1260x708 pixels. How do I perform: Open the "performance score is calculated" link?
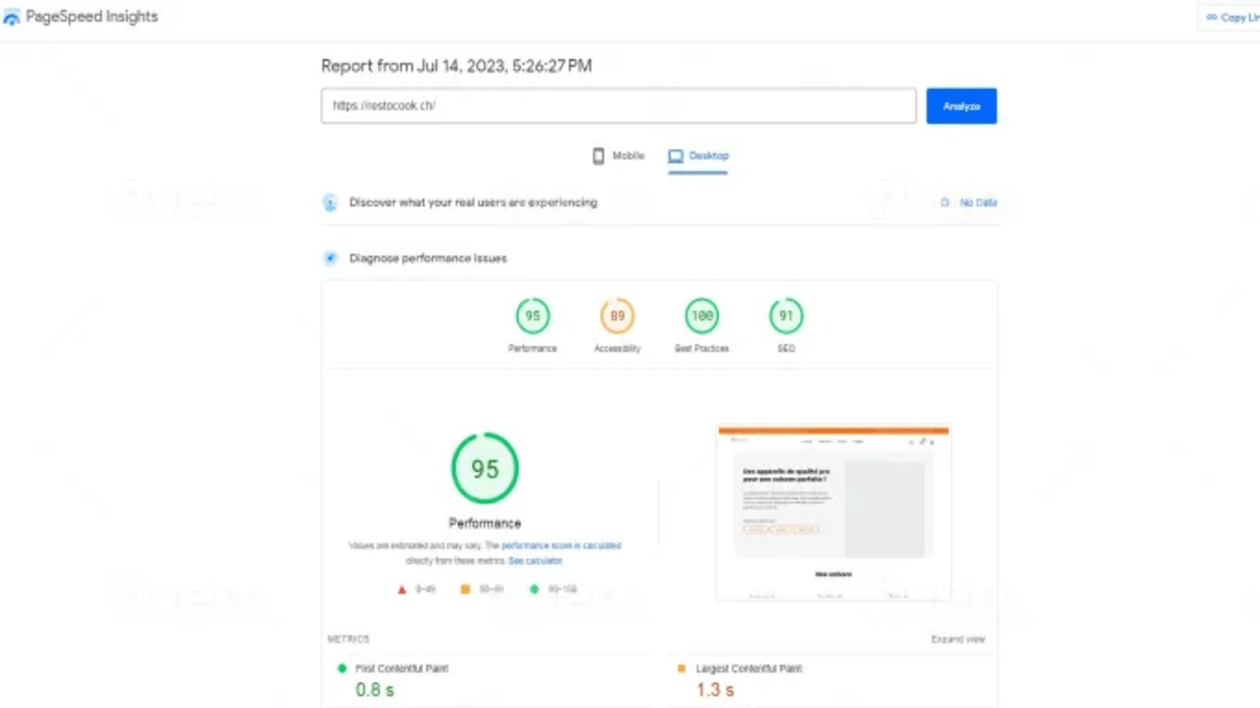pos(561,546)
